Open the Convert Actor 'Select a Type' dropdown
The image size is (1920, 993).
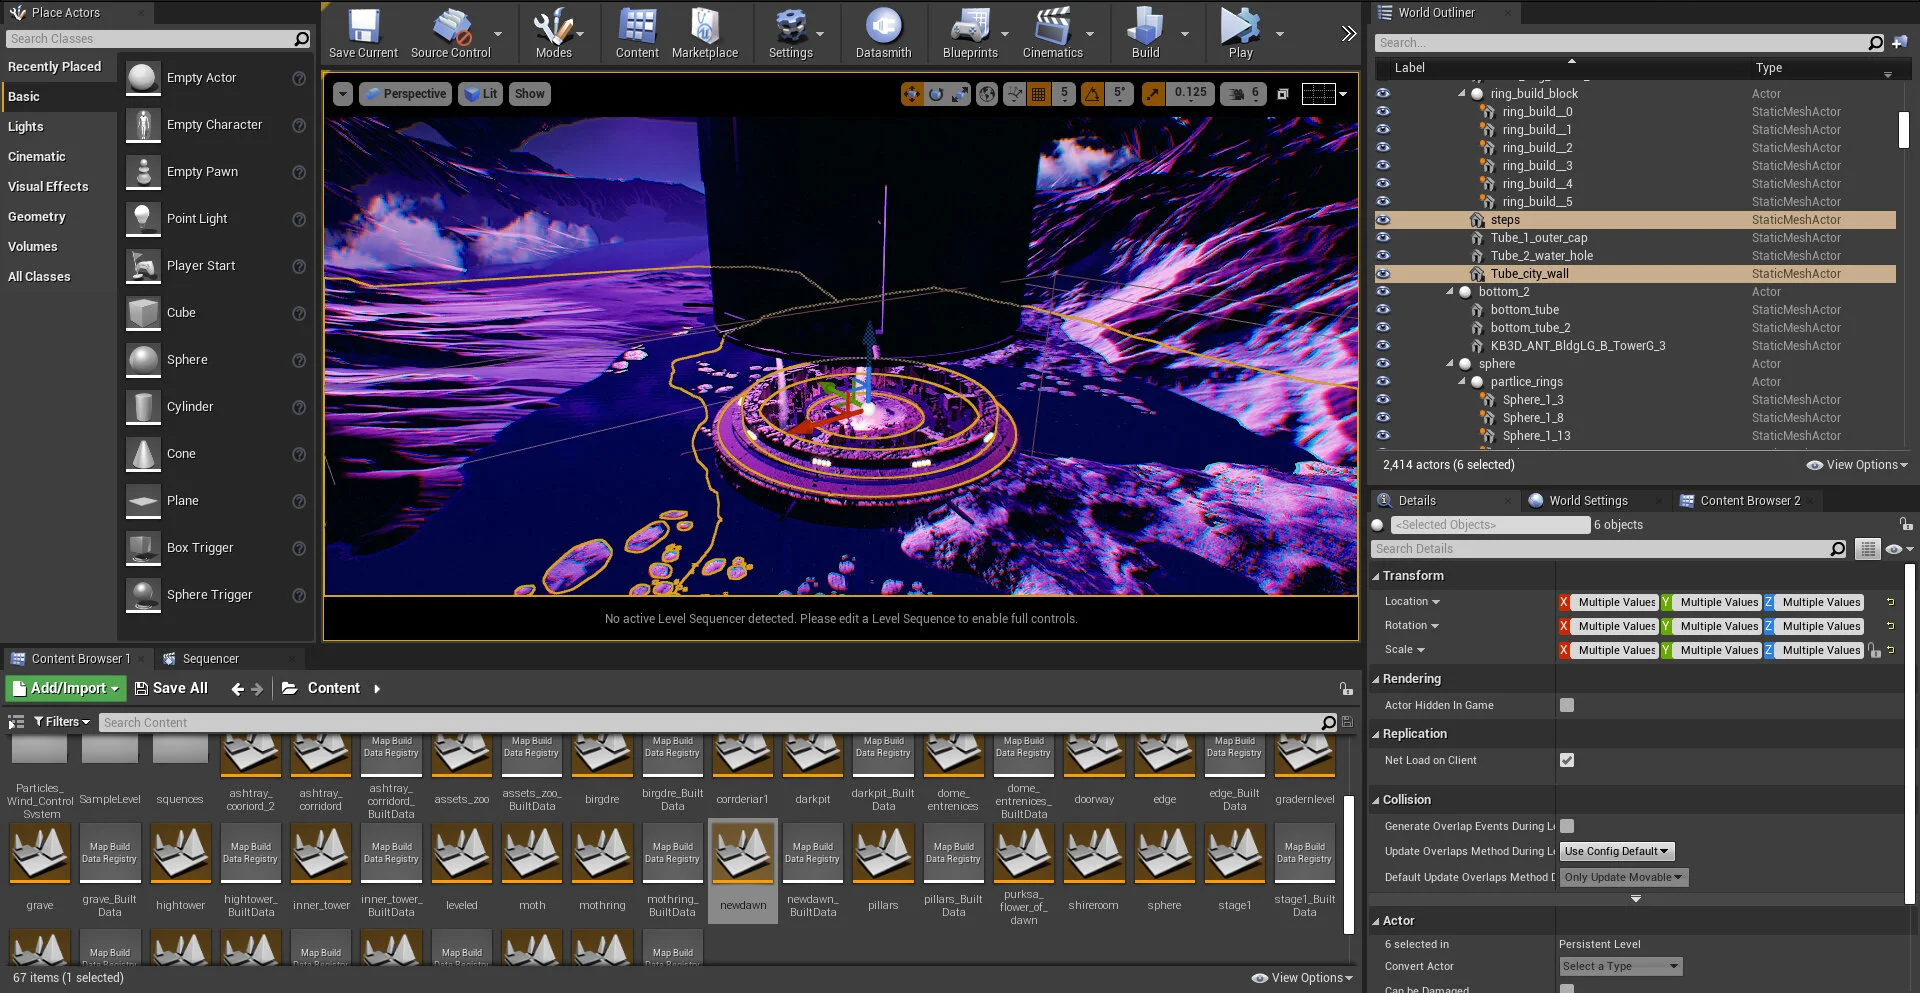[x=1620, y=966]
